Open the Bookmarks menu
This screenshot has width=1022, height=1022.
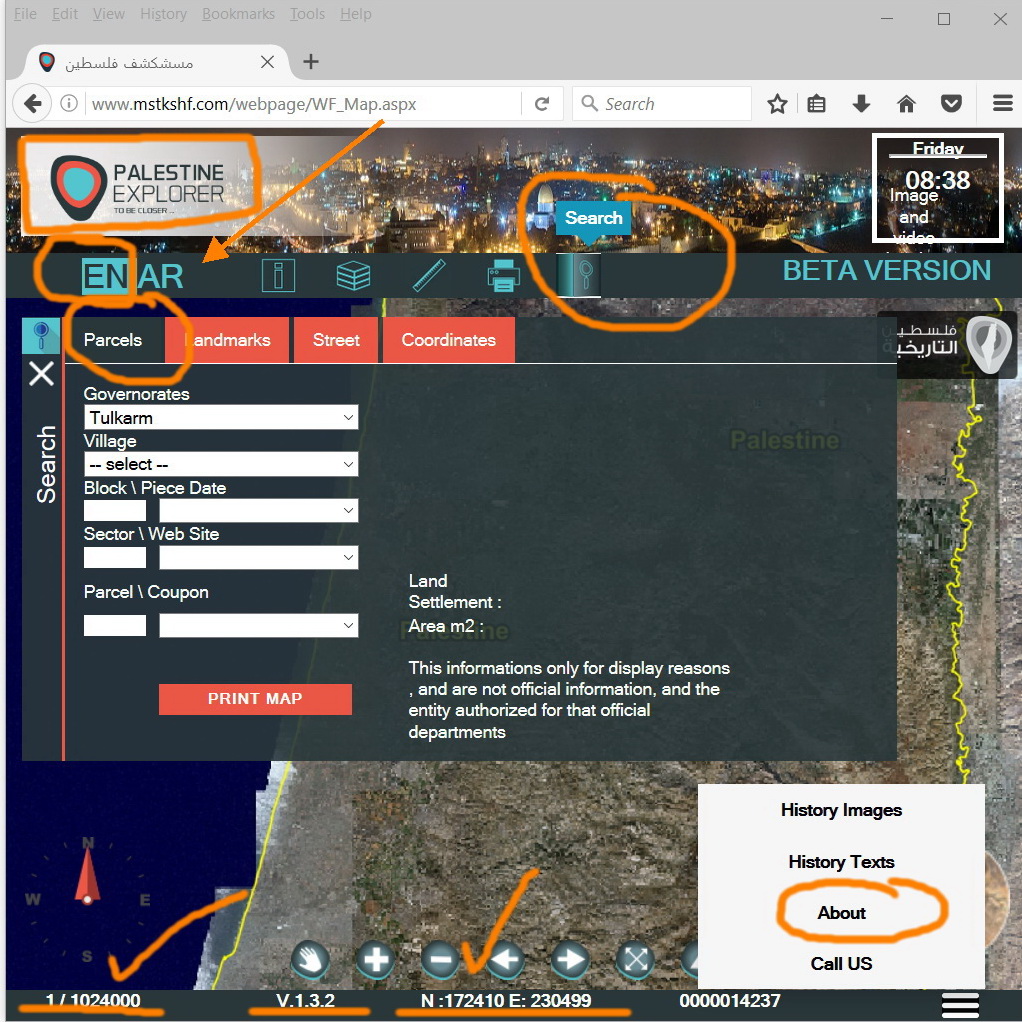click(x=238, y=14)
